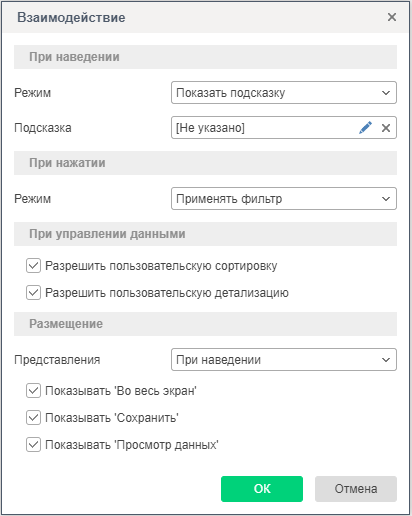
Task: Toggle Показывать 'Сохранить' checkbox
Action: (33, 418)
